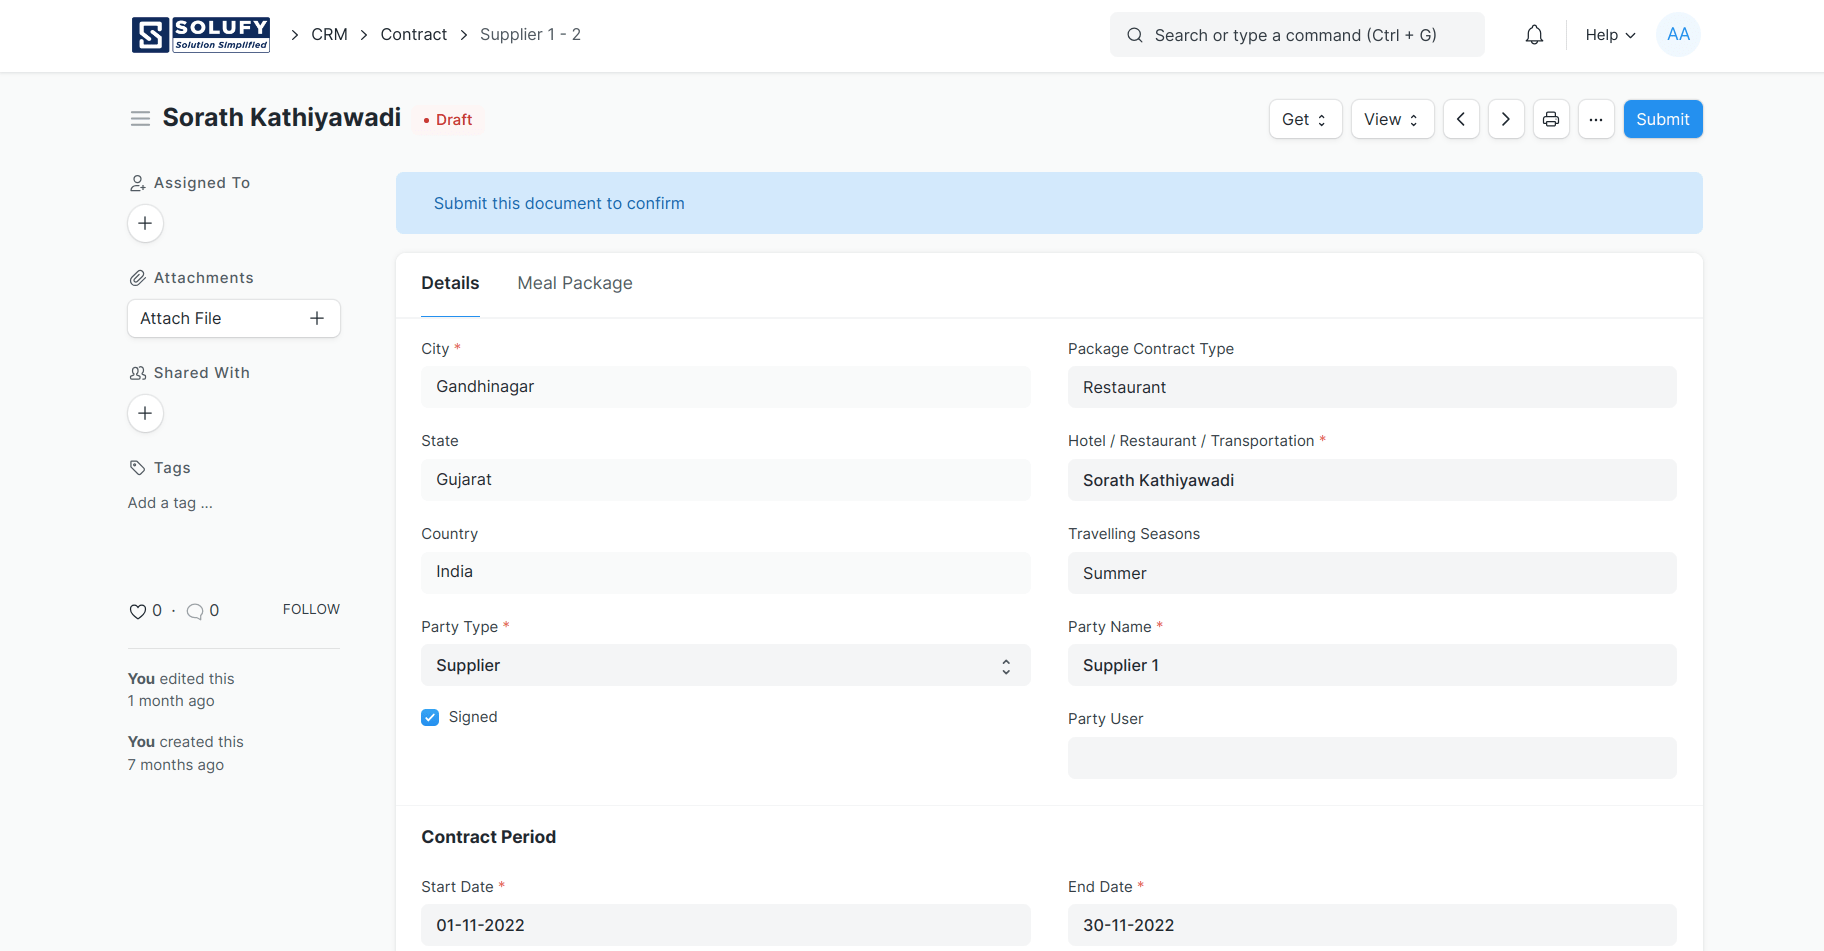Click the End Date field 30-11-2022
The image size is (1824, 951).
pyautogui.click(x=1372, y=925)
